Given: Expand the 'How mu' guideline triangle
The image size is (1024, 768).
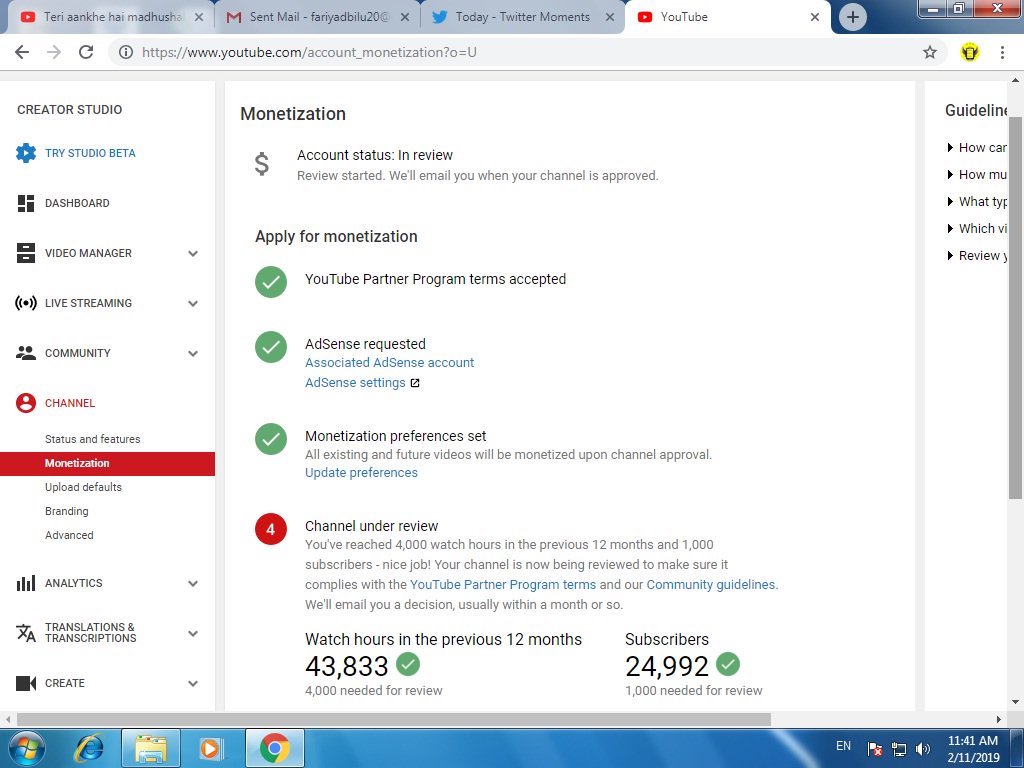Looking at the screenshot, I should click(950, 174).
